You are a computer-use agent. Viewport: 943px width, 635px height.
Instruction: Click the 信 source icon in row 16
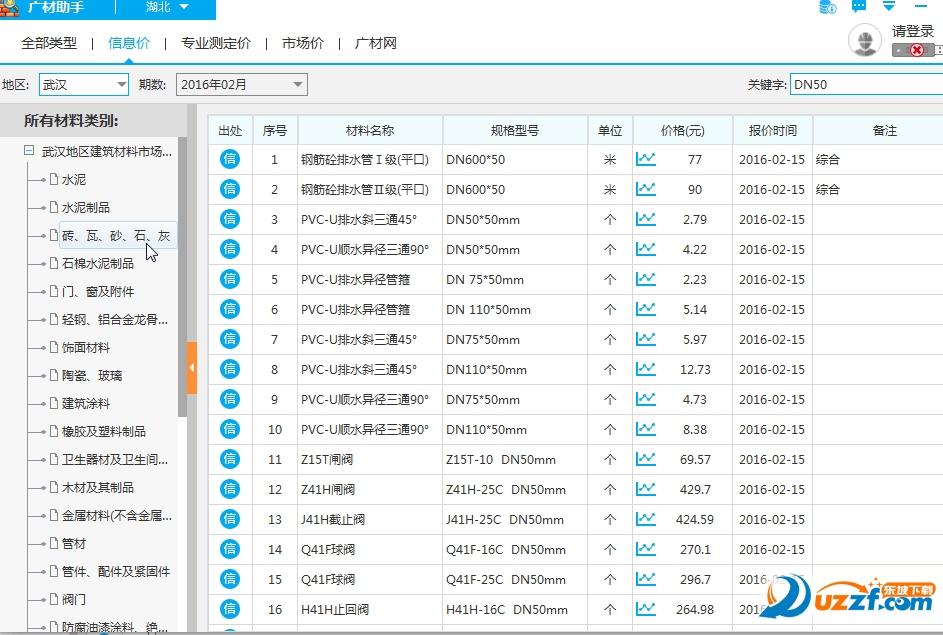(230, 609)
